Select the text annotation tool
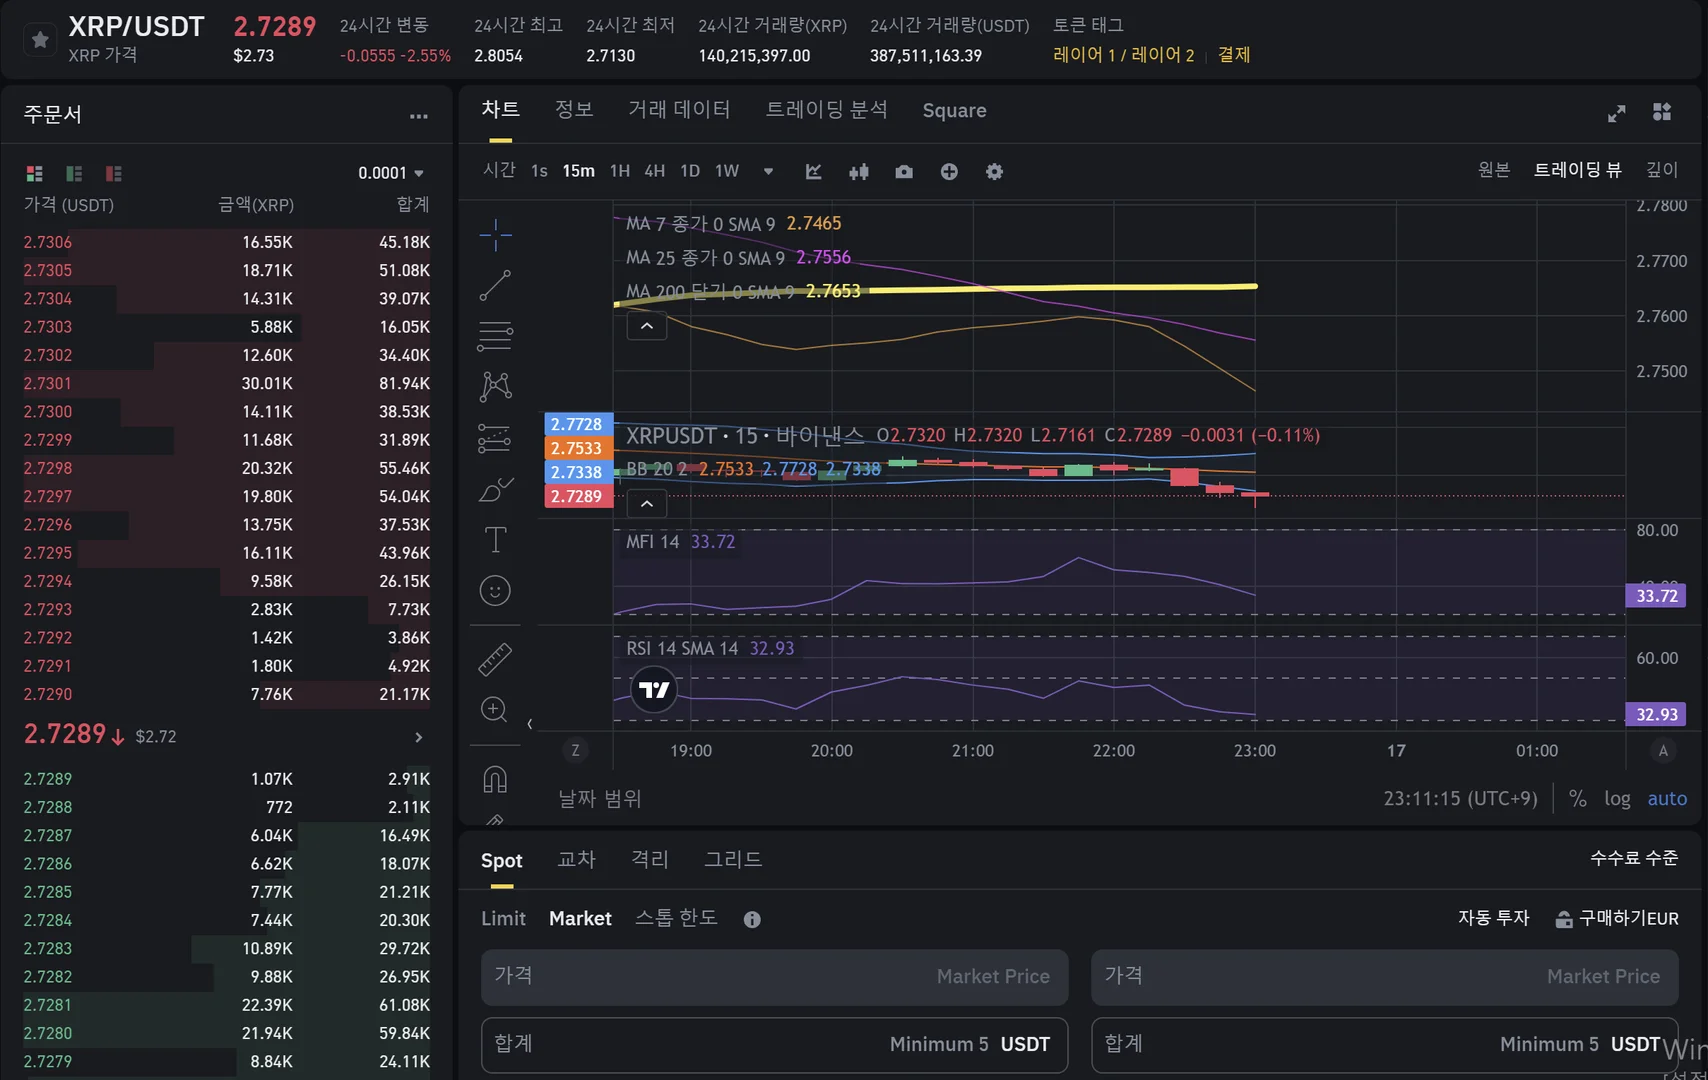This screenshot has width=1708, height=1080. [495, 540]
